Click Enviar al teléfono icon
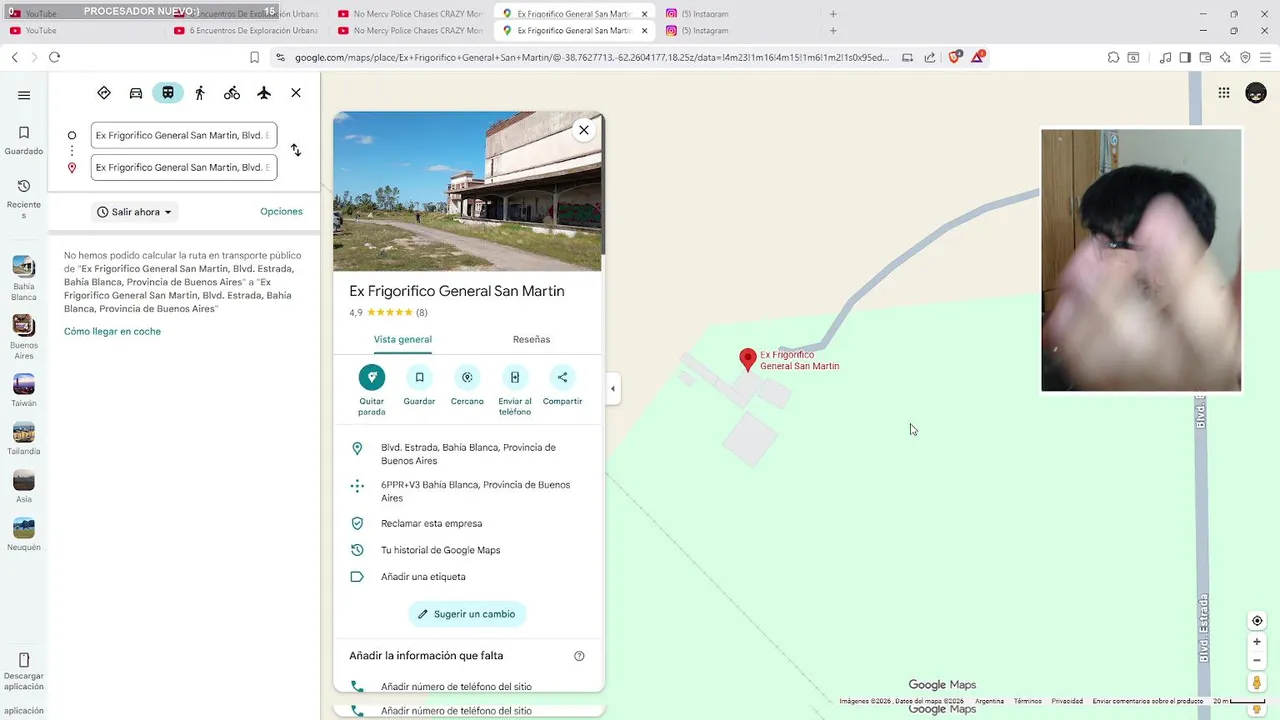 (515, 377)
